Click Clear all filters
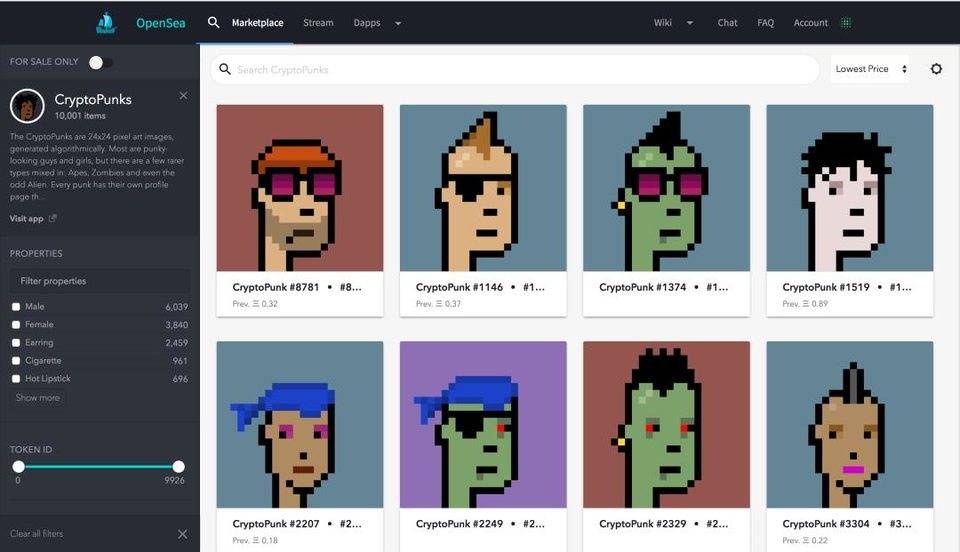The width and height of the screenshot is (960, 552). 37,534
